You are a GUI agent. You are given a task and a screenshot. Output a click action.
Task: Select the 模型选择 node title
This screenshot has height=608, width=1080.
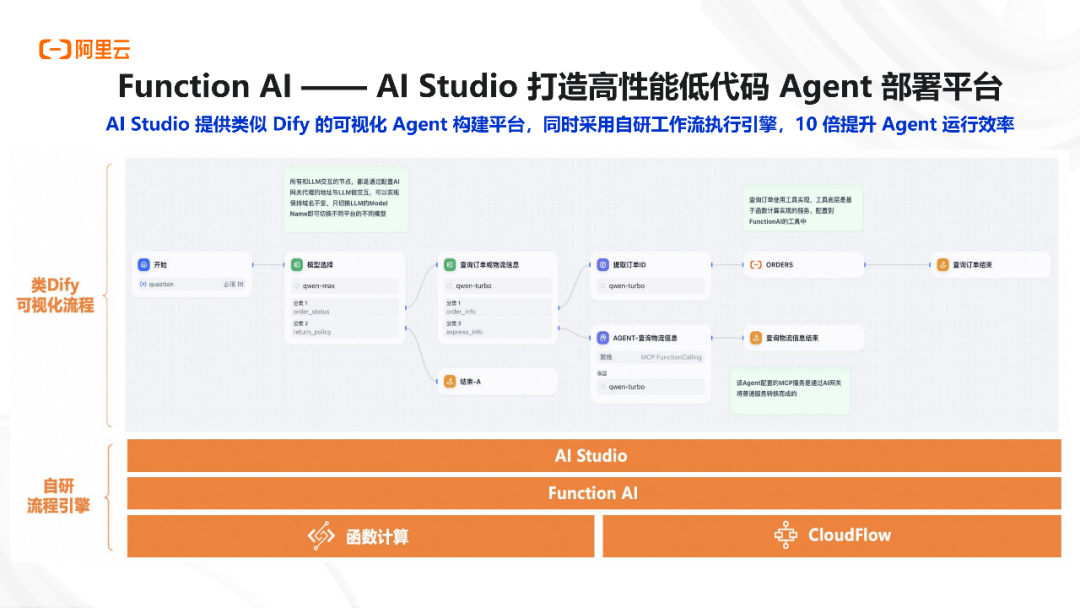(x=320, y=264)
